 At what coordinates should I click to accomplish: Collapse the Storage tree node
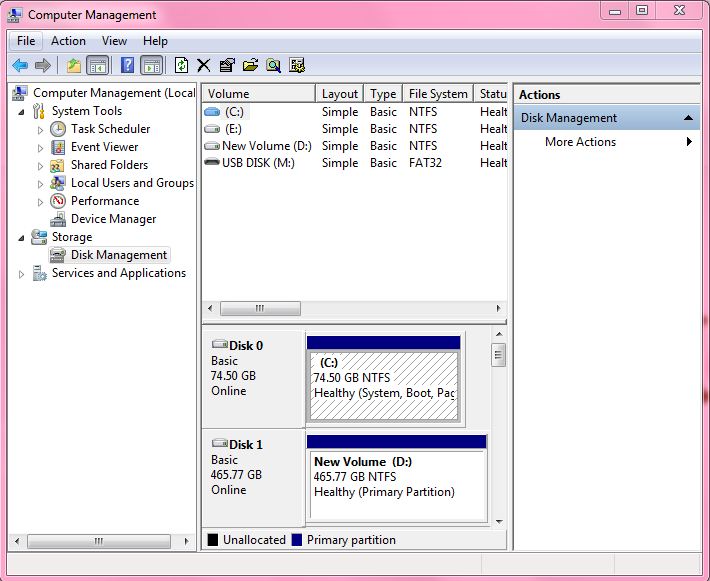(22, 237)
